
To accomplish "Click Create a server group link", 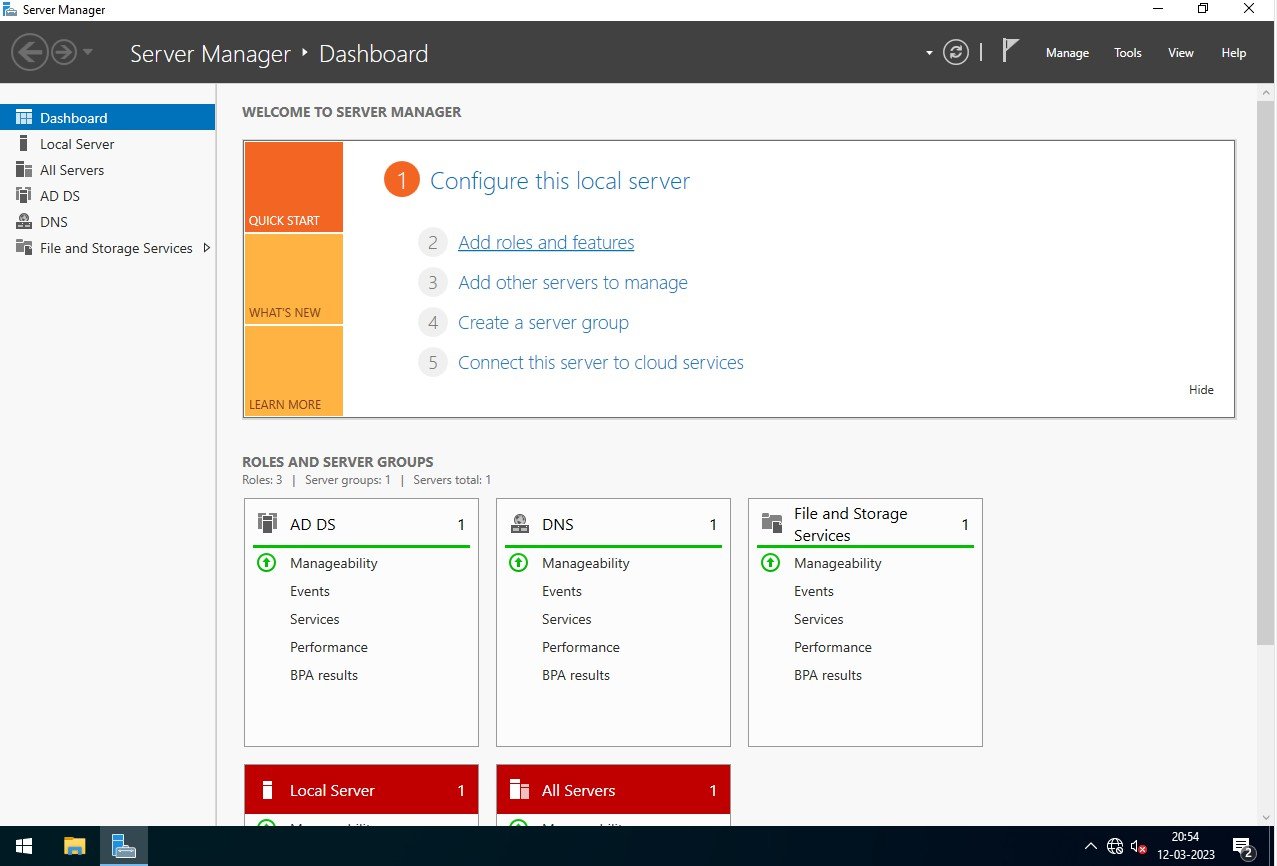I will point(543,323).
